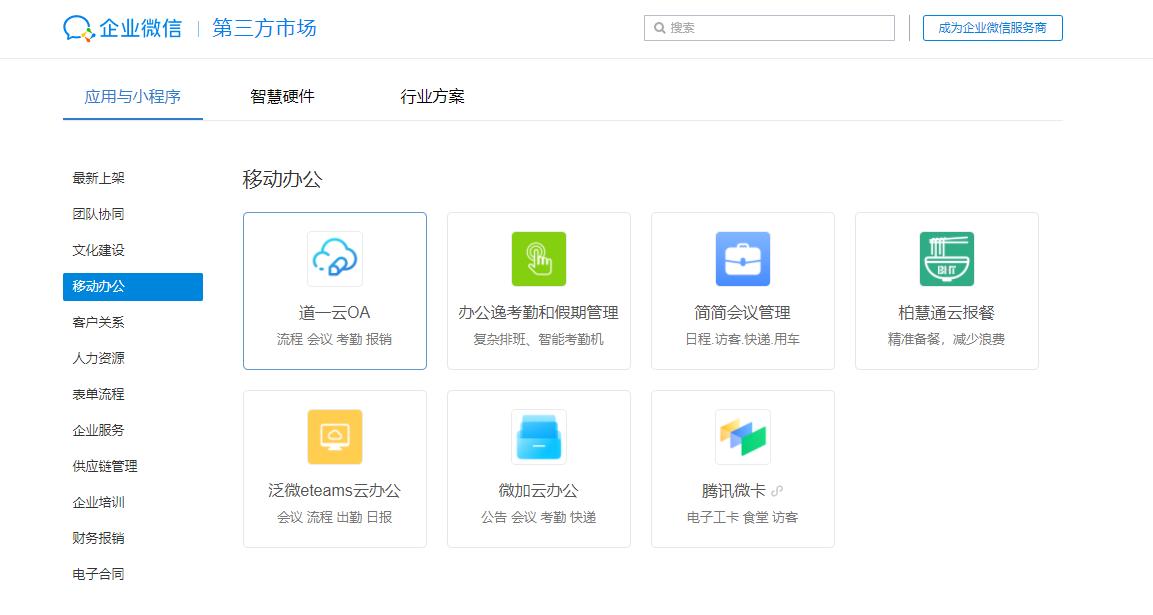Screen dimensions: 1153x615
Task: Click the search magnifier icon
Action: click(x=657, y=28)
